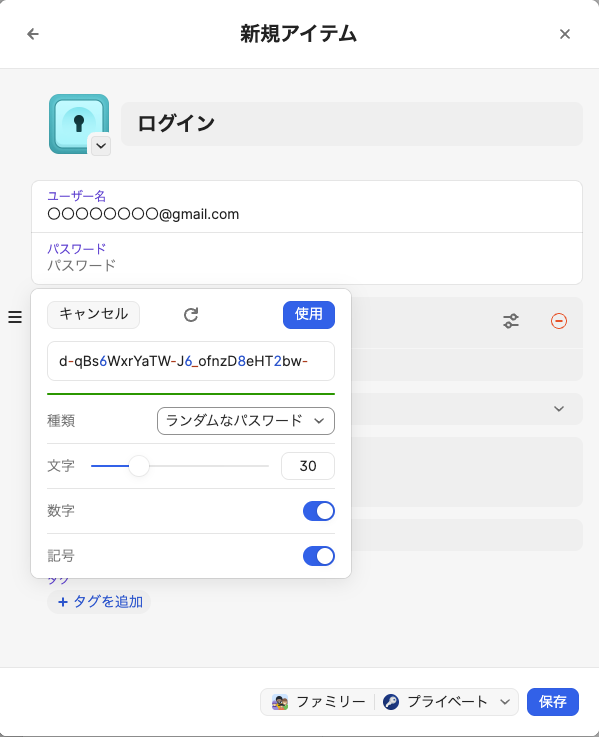Click the 文字 length slider handle
599x737 pixels.
pos(139,466)
